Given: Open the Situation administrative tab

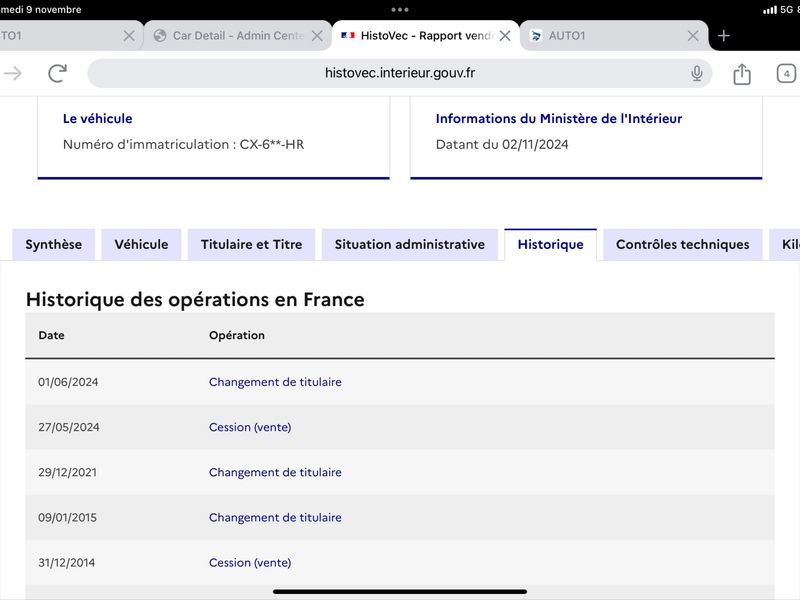Looking at the screenshot, I should pos(410,244).
